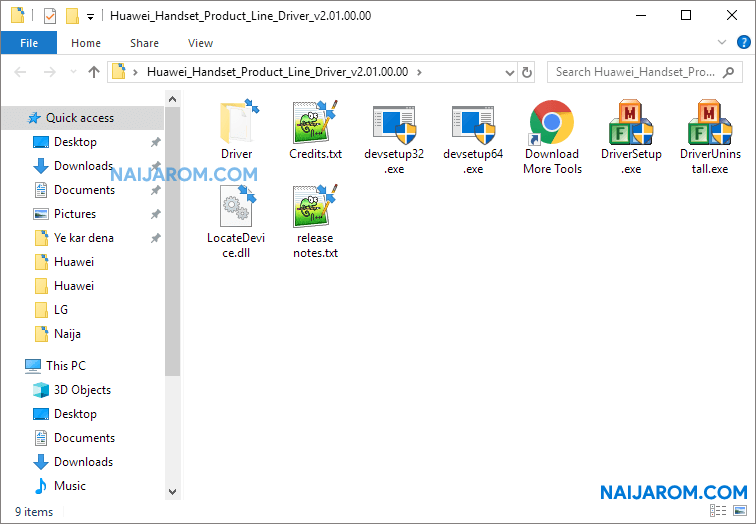Click the New folder icon in title bar
756x524 pixels.
pyautogui.click(x=72, y=16)
